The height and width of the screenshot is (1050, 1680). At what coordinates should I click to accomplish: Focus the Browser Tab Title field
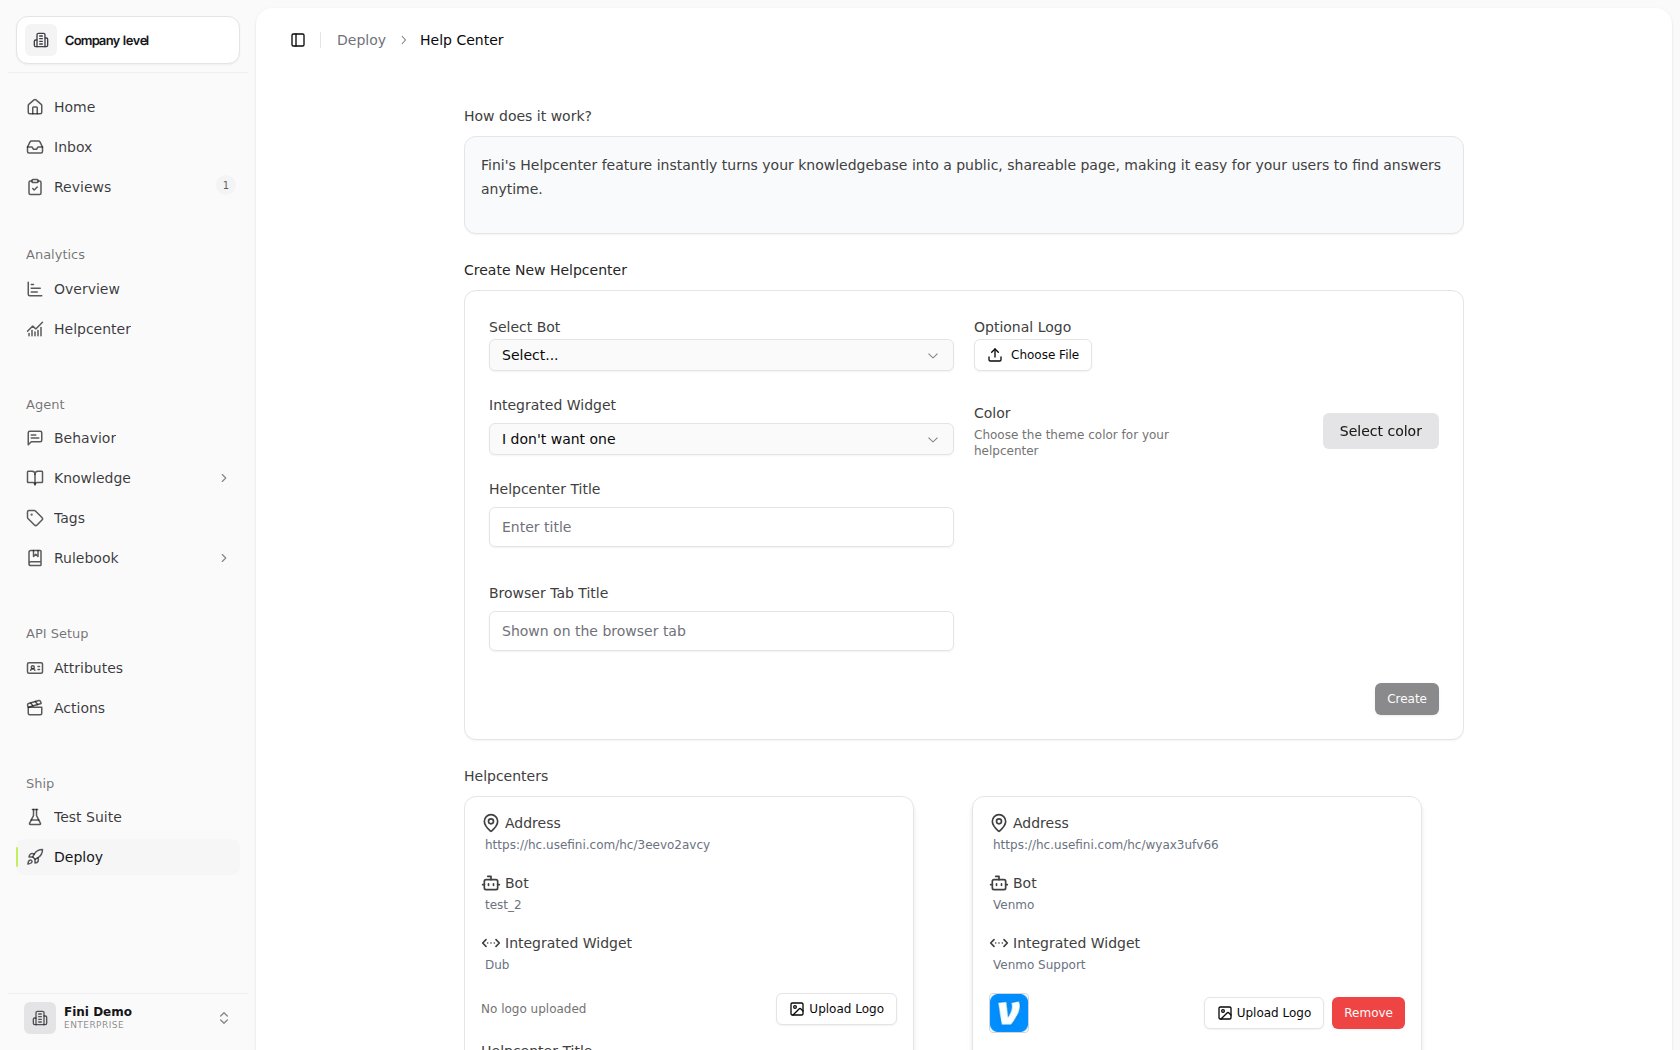coord(721,631)
